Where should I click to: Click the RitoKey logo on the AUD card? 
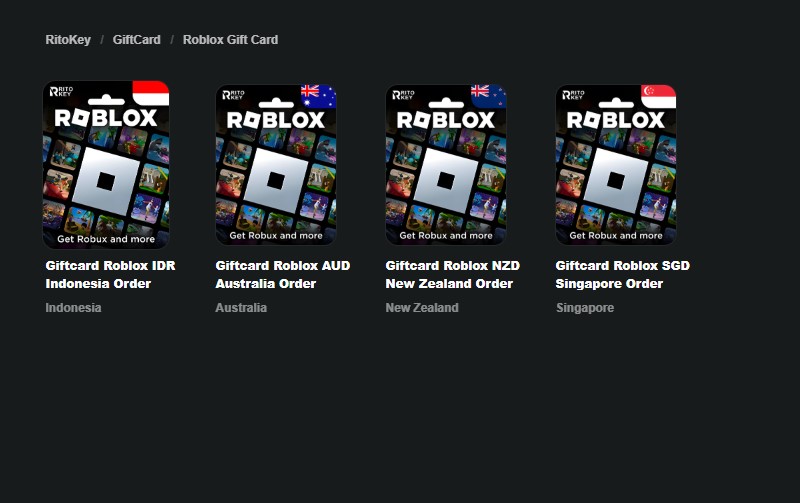point(233,95)
